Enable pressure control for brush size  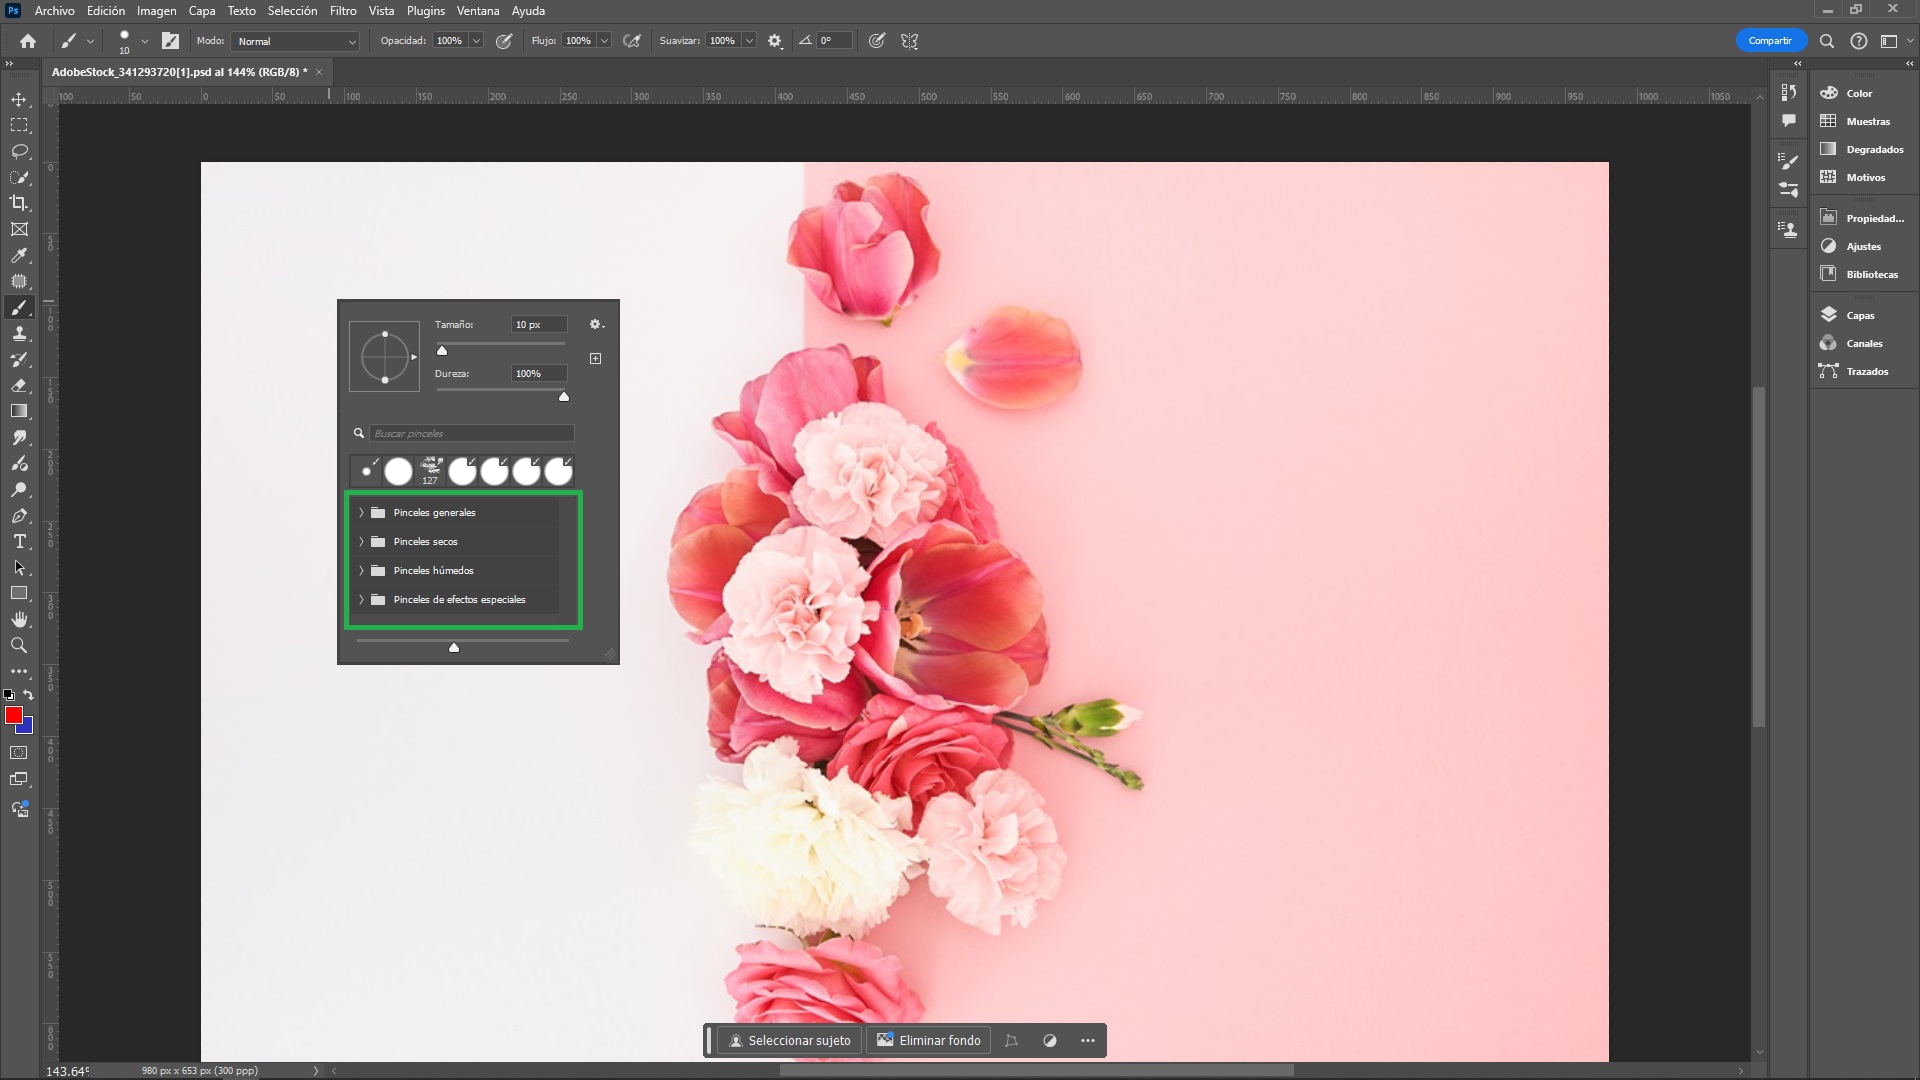pos(877,41)
